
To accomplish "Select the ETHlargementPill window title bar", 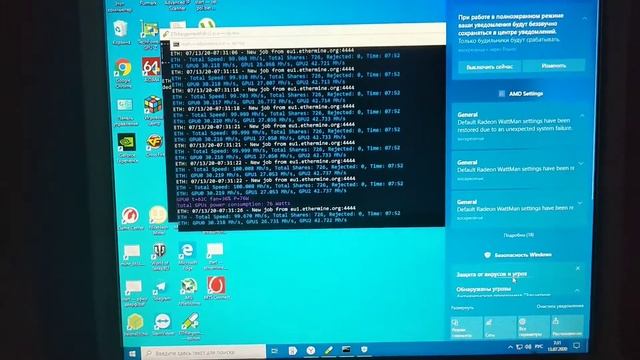I will coord(303,33).
